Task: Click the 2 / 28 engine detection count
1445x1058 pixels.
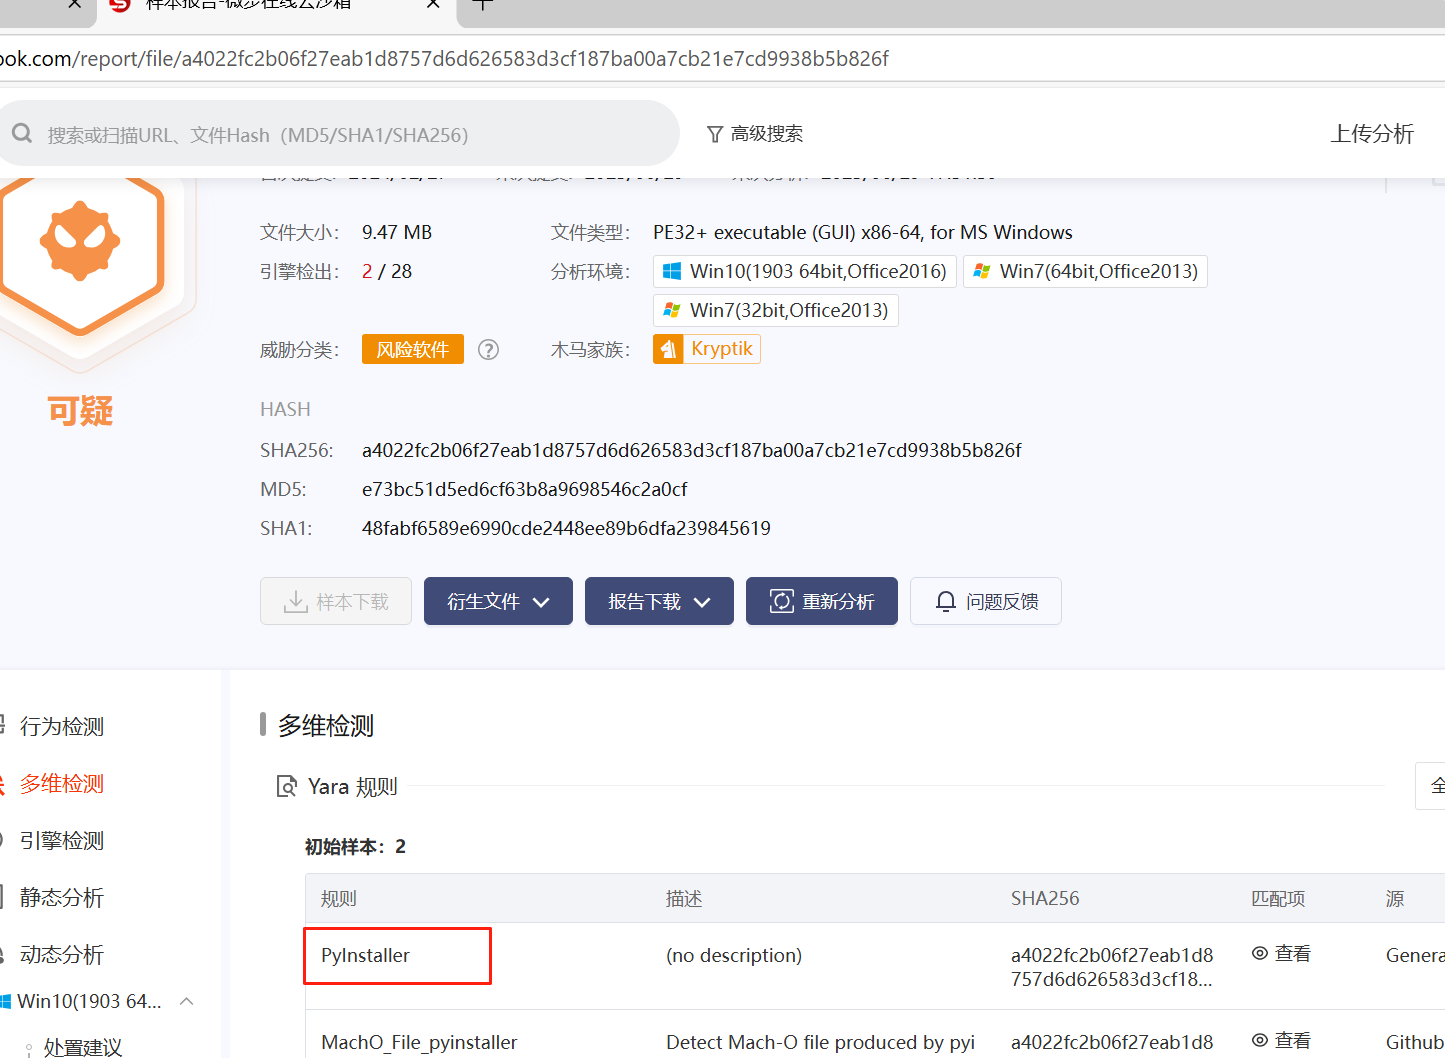Action: coord(387,271)
